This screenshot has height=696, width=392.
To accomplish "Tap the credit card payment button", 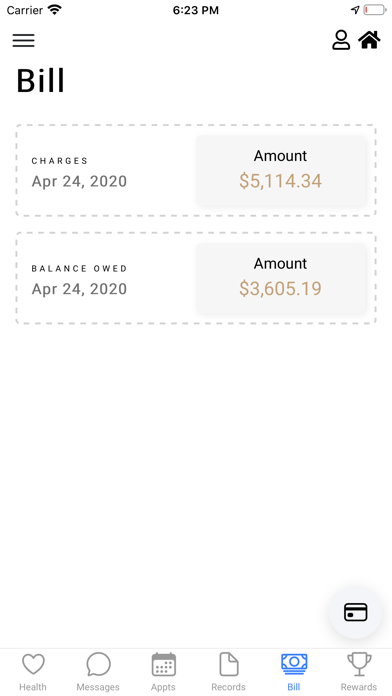I will pos(356,612).
